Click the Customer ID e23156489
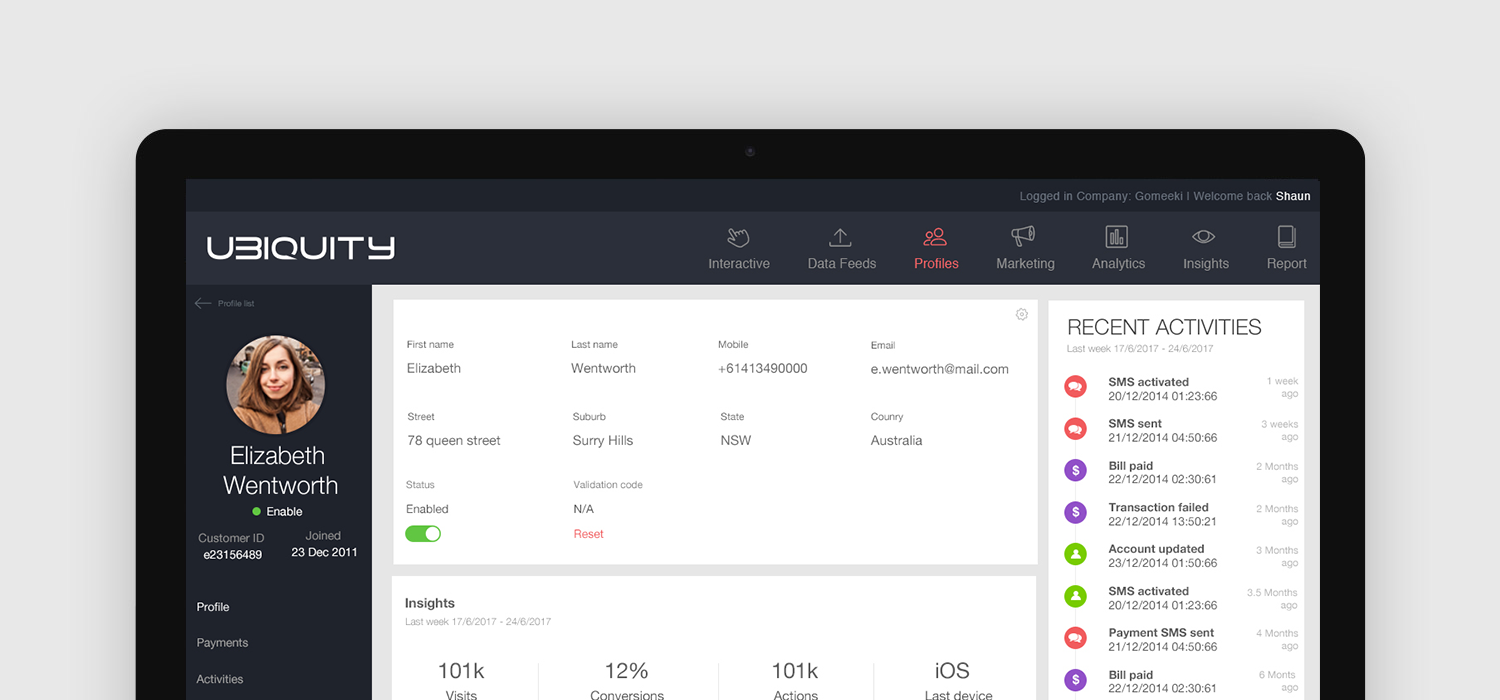This screenshot has height=700, width=1500. (233, 555)
